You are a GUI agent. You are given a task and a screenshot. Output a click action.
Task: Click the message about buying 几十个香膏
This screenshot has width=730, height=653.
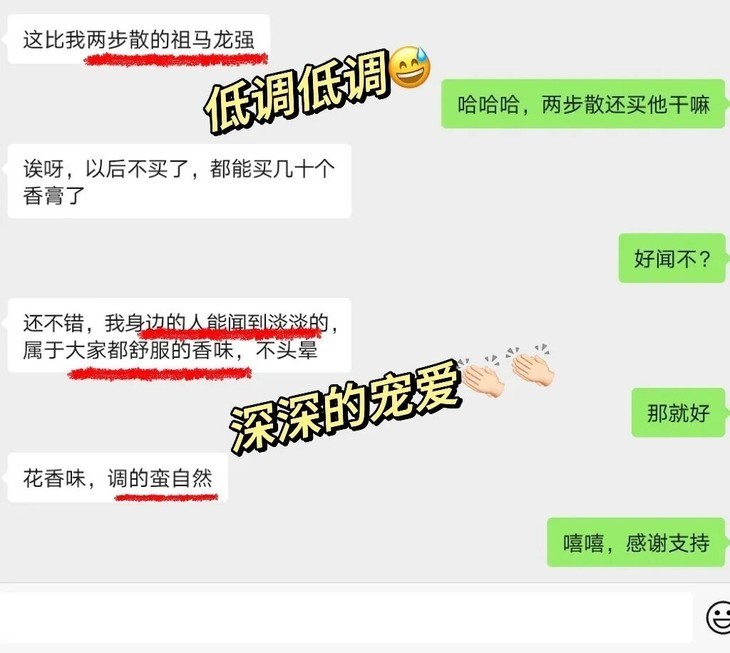(179, 181)
